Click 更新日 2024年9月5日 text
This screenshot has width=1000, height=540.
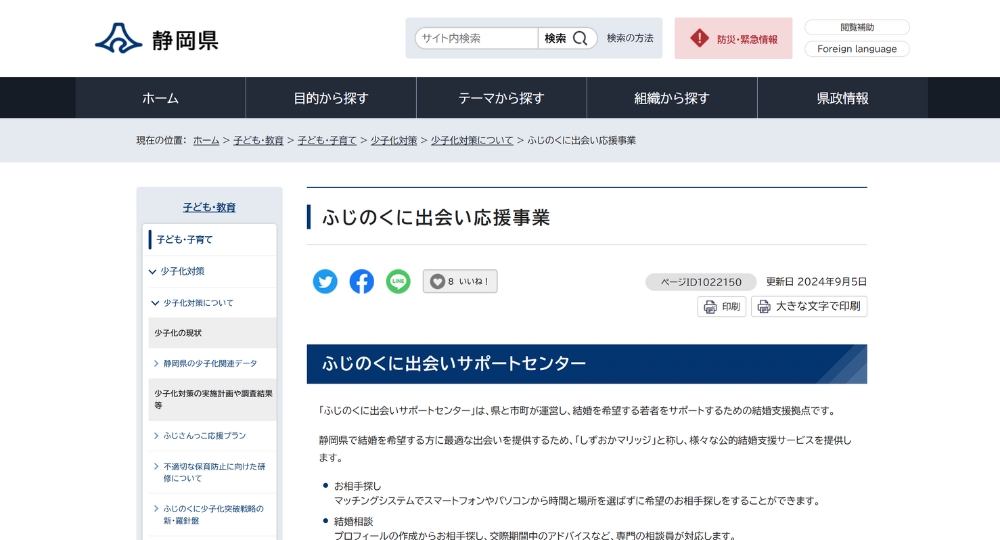point(816,282)
